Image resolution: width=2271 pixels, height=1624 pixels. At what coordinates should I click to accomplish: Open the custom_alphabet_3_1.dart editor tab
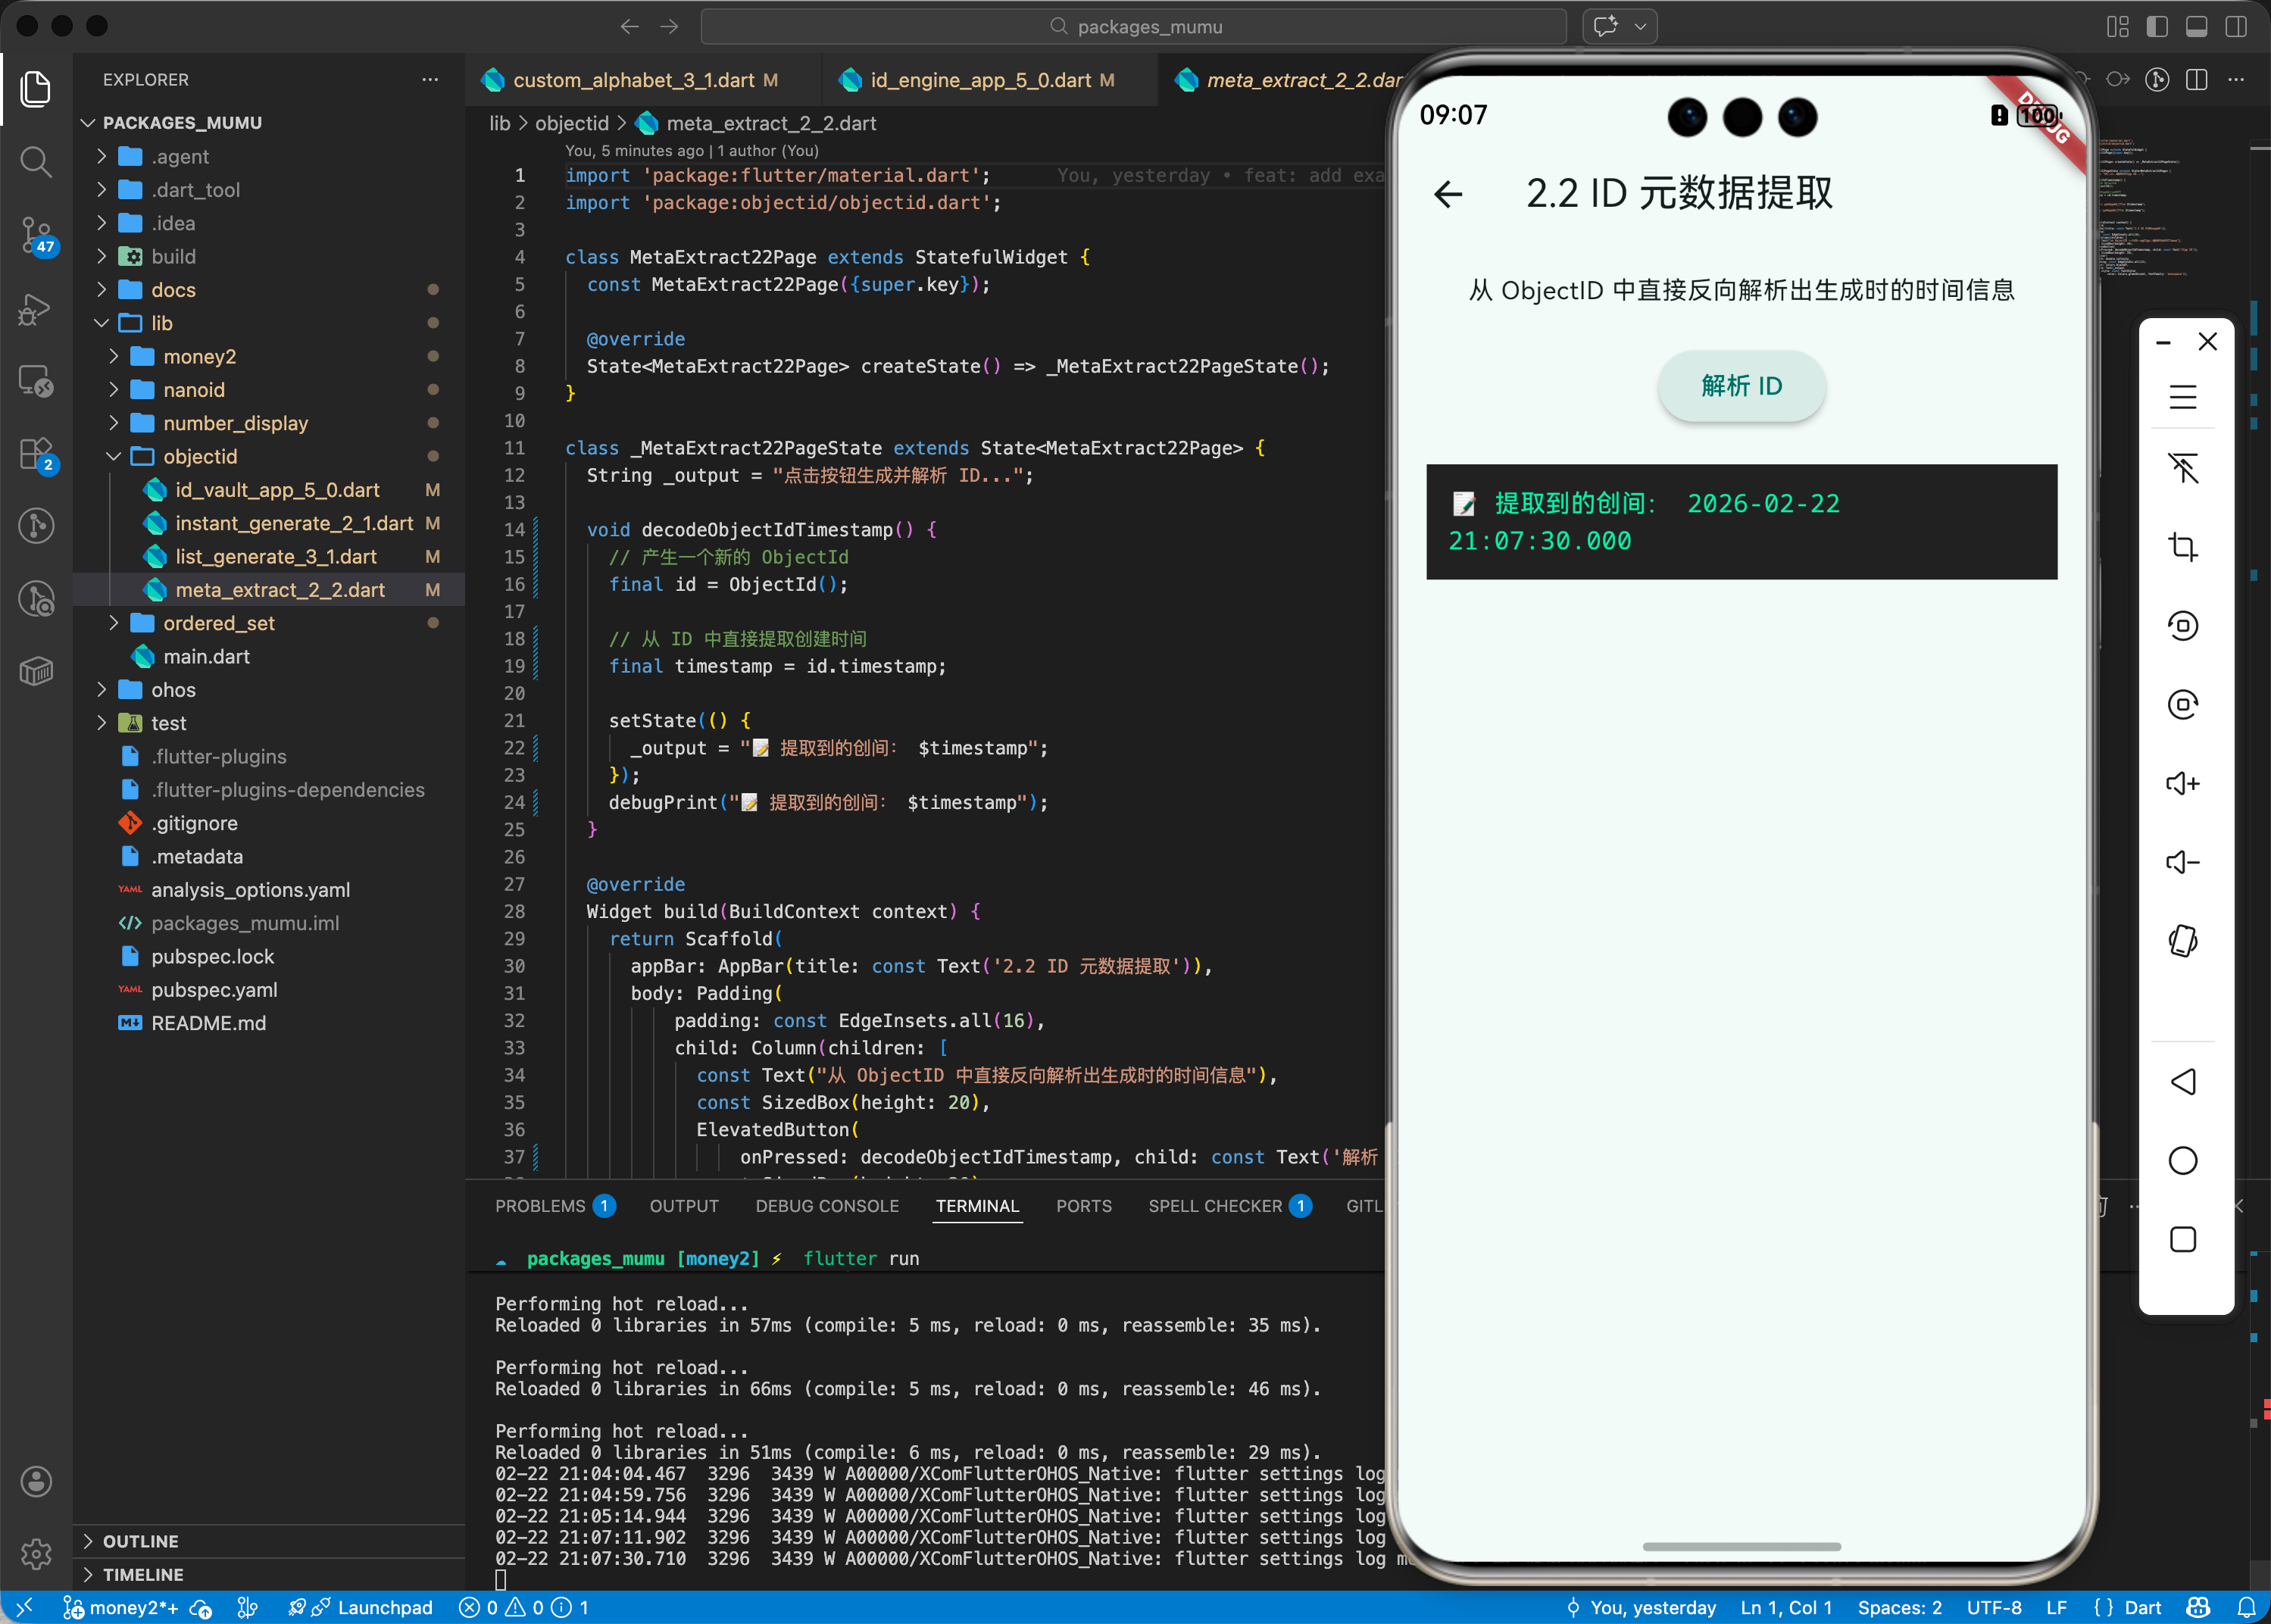[633, 80]
